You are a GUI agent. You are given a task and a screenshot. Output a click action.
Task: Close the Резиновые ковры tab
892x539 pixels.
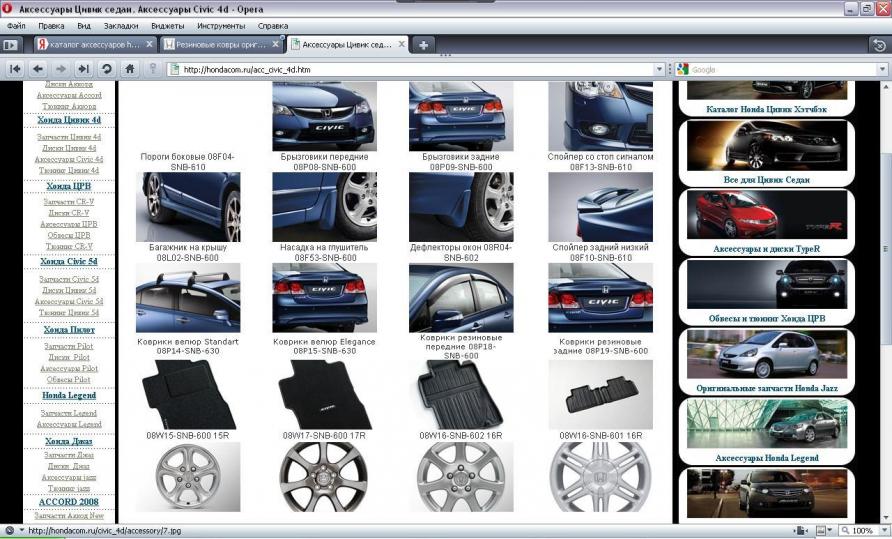click(x=275, y=44)
